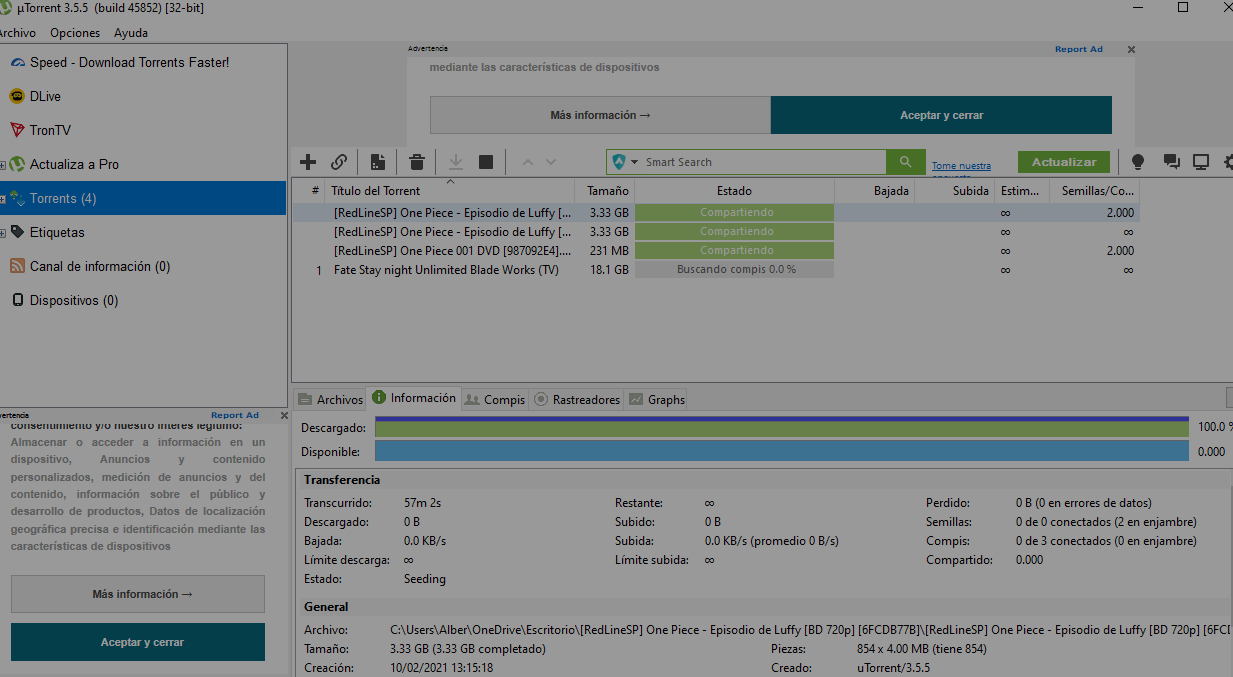Select Torrents (4) category
Viewport: 1233px width, 677px height.
[143, 198]
